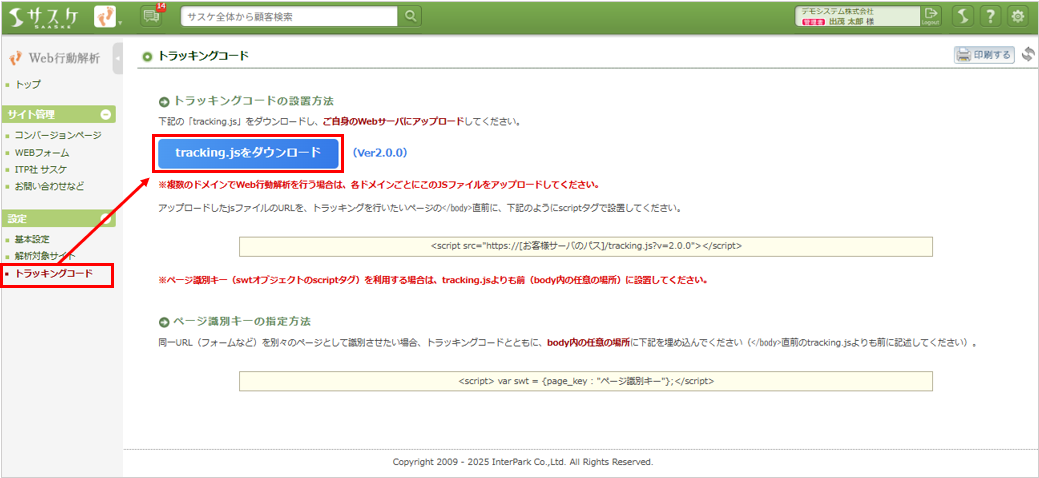Click the Logout icon
The width and height of the screenshot is (1039, 478).
[x=931, y=17]
